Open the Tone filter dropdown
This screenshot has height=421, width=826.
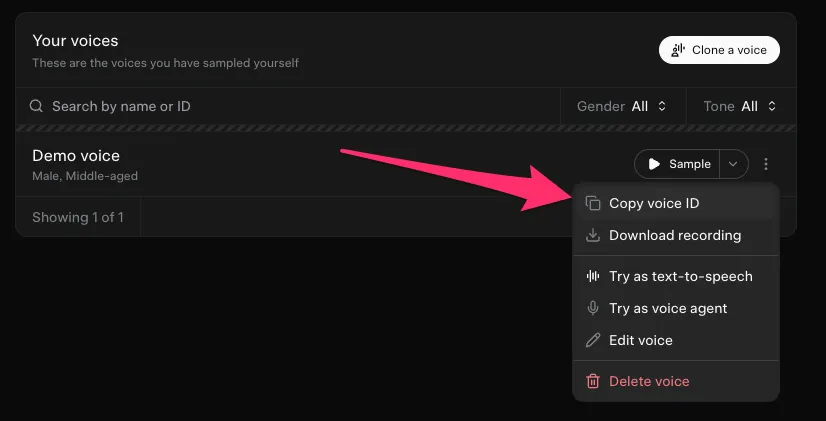tap(740, 106)
